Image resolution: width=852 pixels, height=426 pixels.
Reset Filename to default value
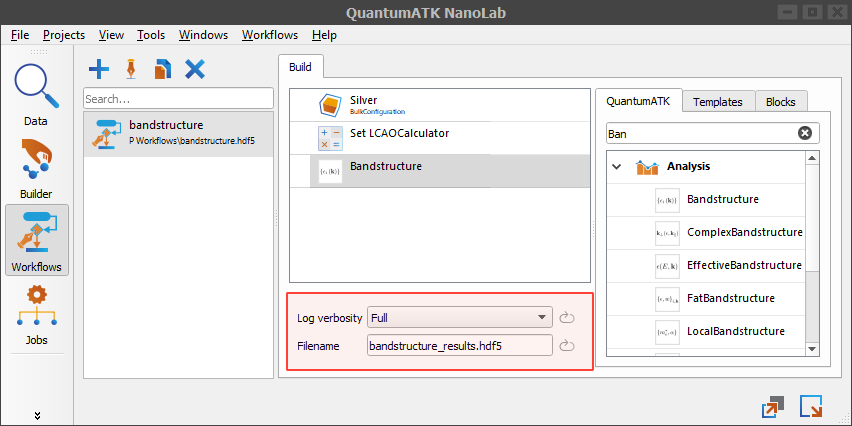point(566,346)
